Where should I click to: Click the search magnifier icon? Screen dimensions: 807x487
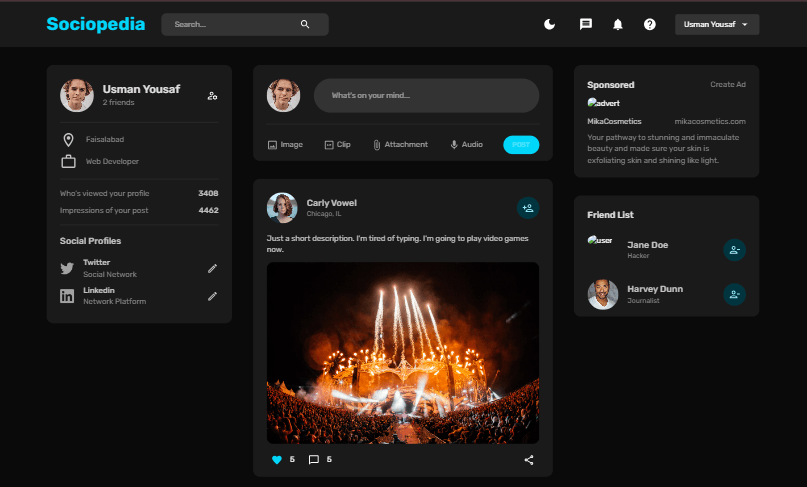point(305,24)
